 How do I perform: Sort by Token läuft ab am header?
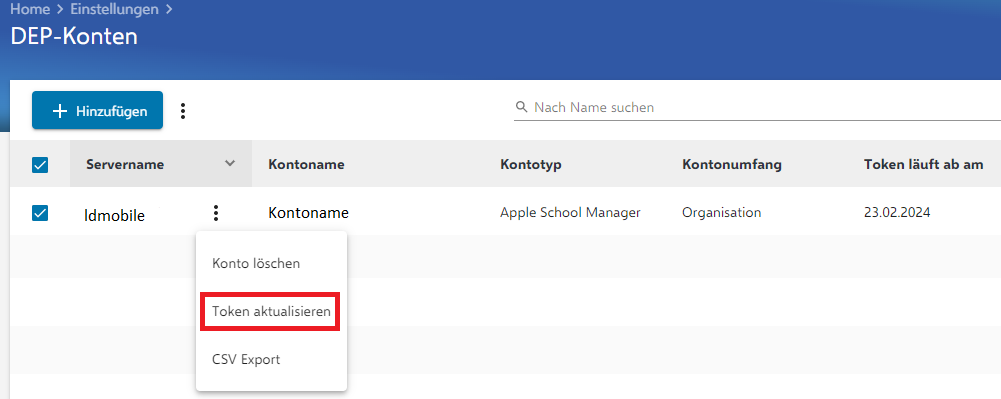(923, 165)
